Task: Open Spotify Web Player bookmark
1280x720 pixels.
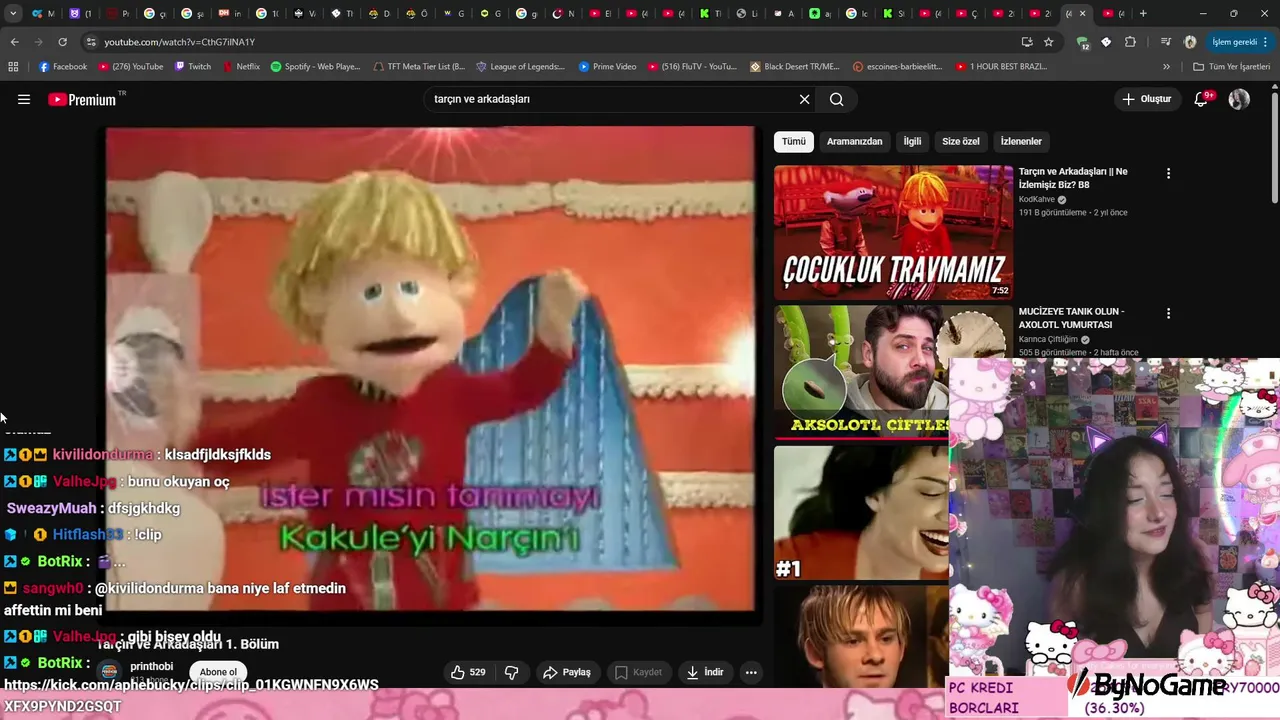Action: click(315, 67)
